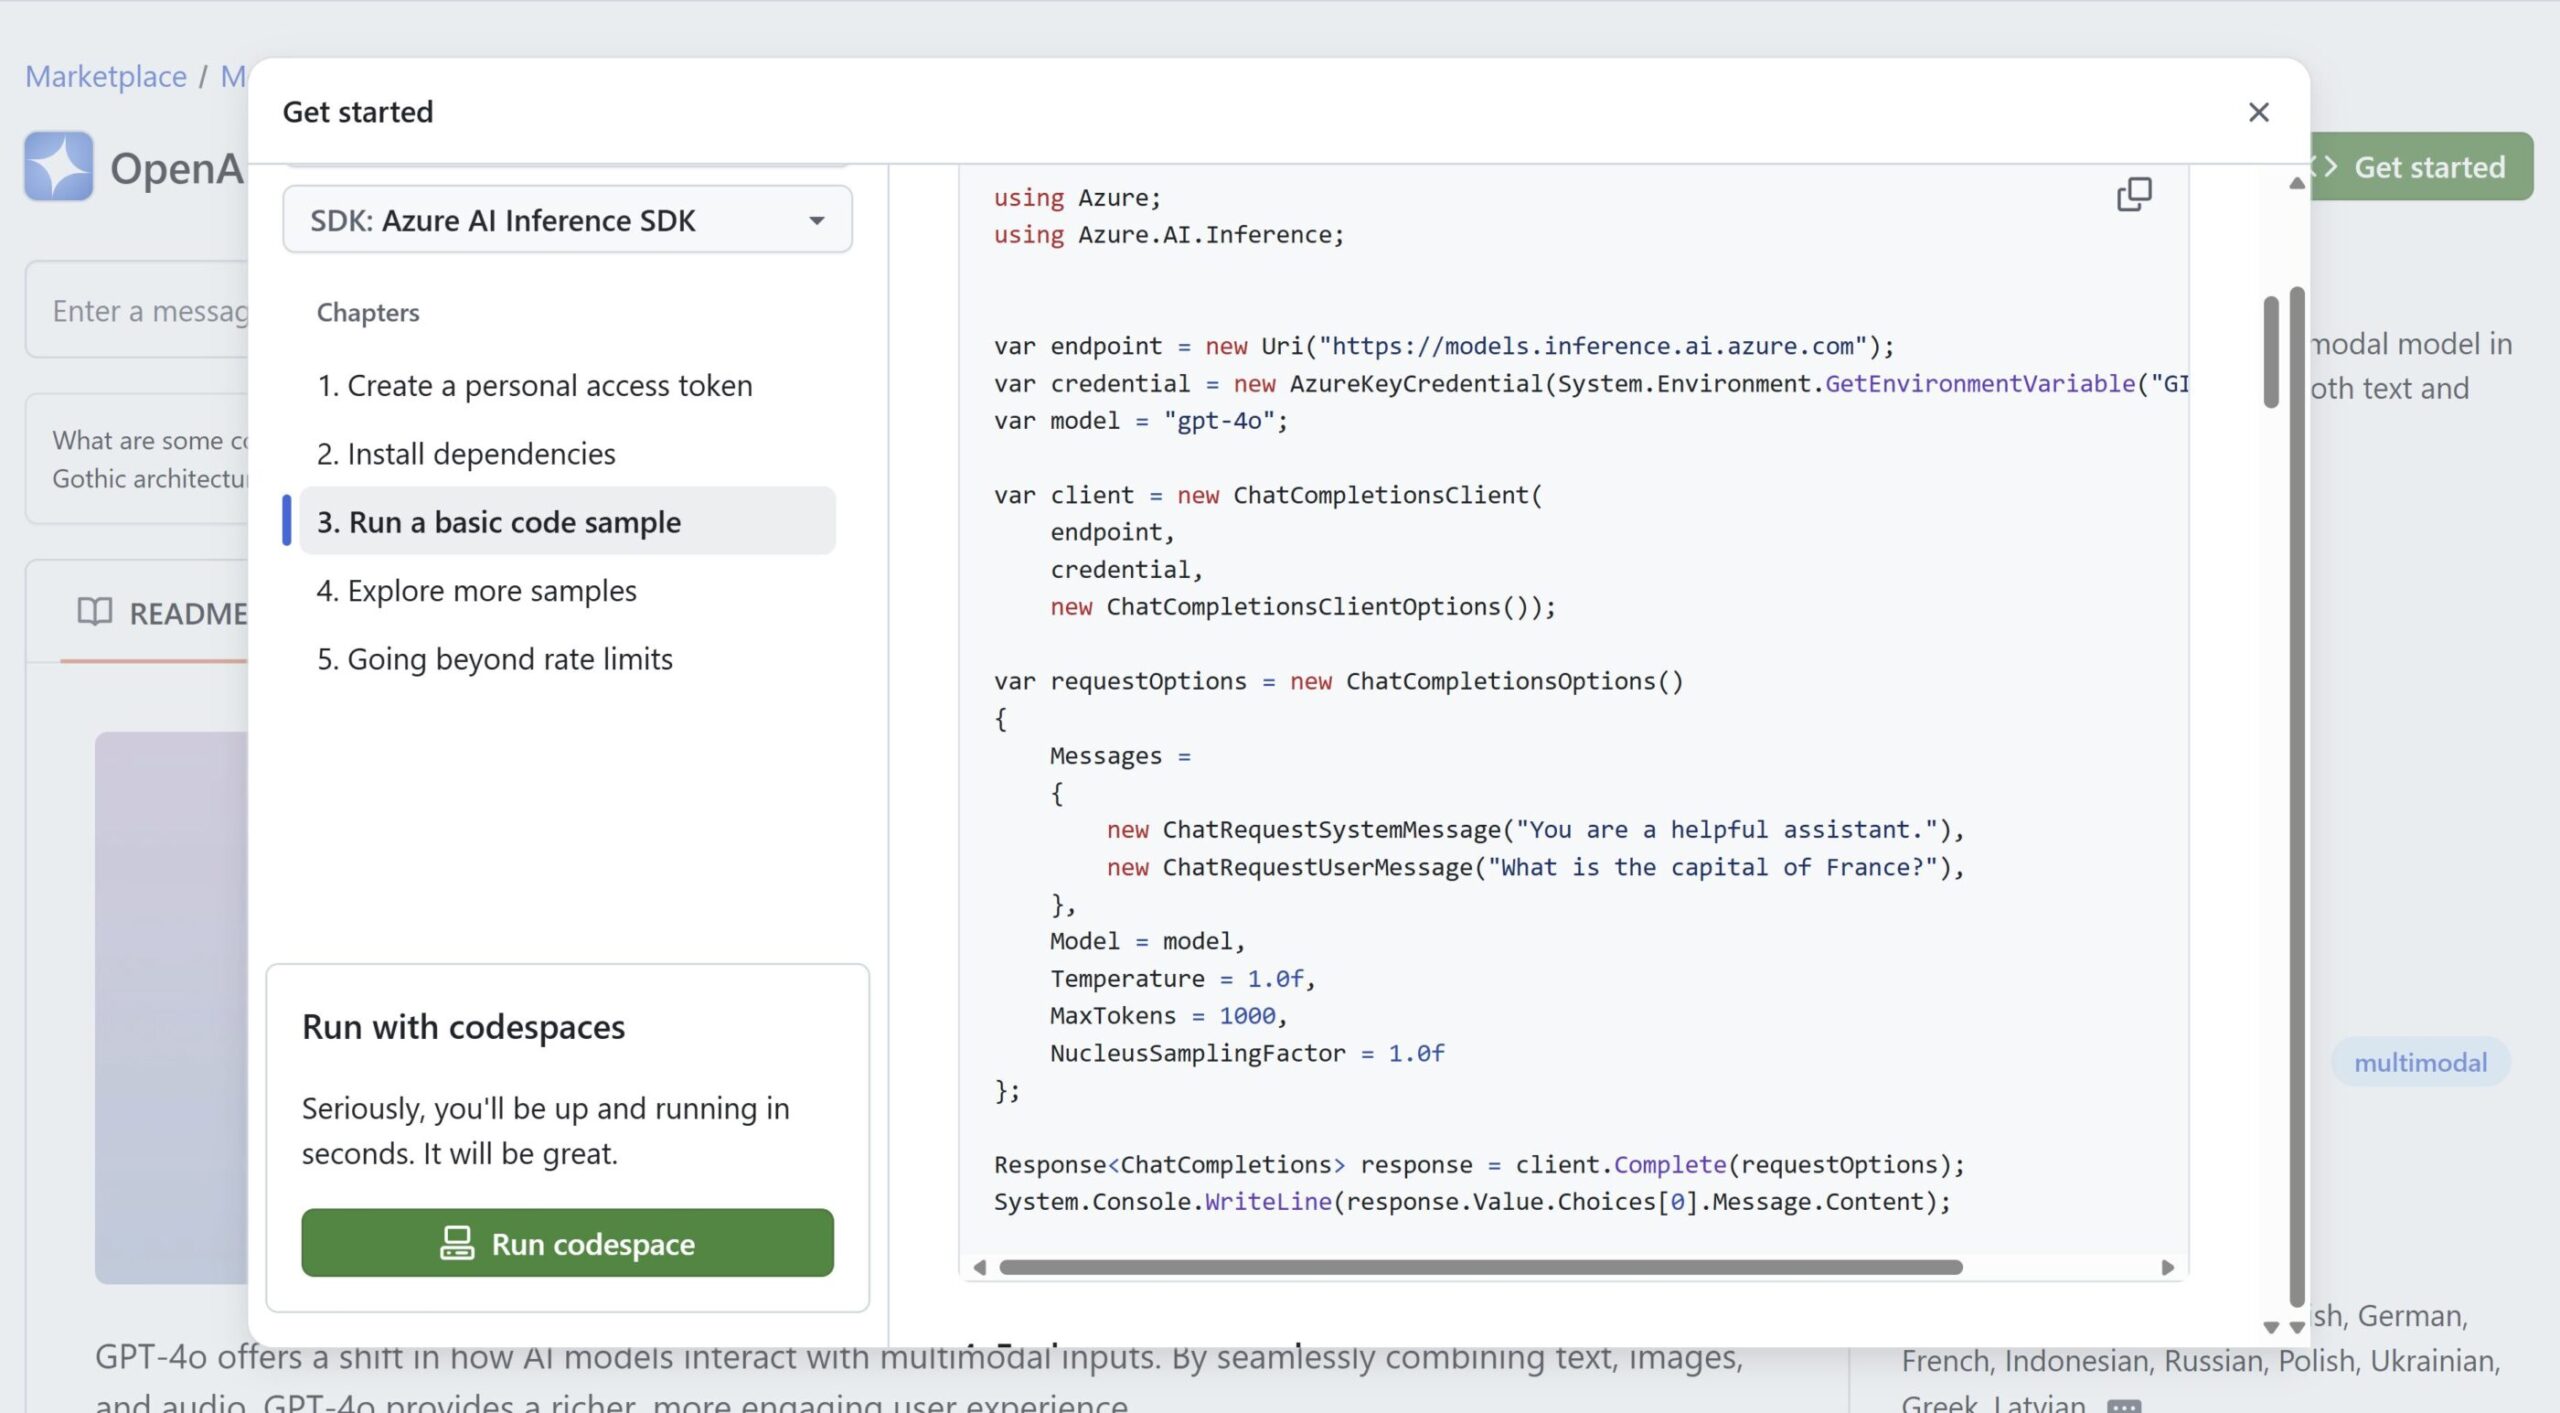Jump to Going beyond rate limits chapter

coord(494,659)
